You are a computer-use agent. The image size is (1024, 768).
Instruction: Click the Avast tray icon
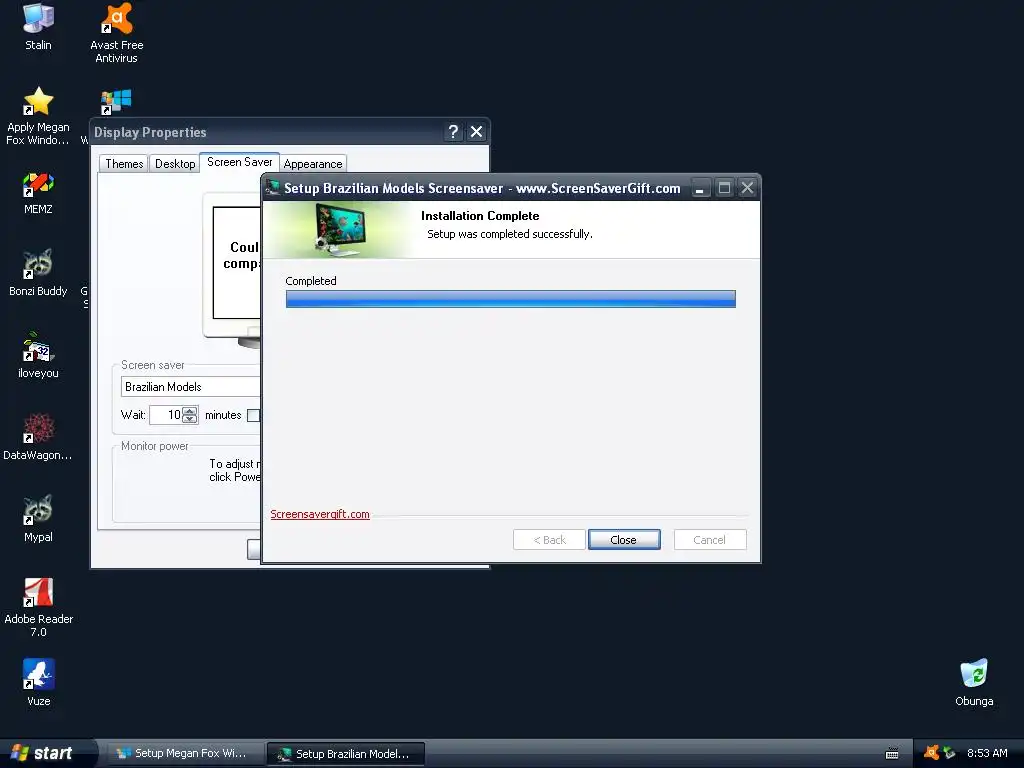(931, 753)
